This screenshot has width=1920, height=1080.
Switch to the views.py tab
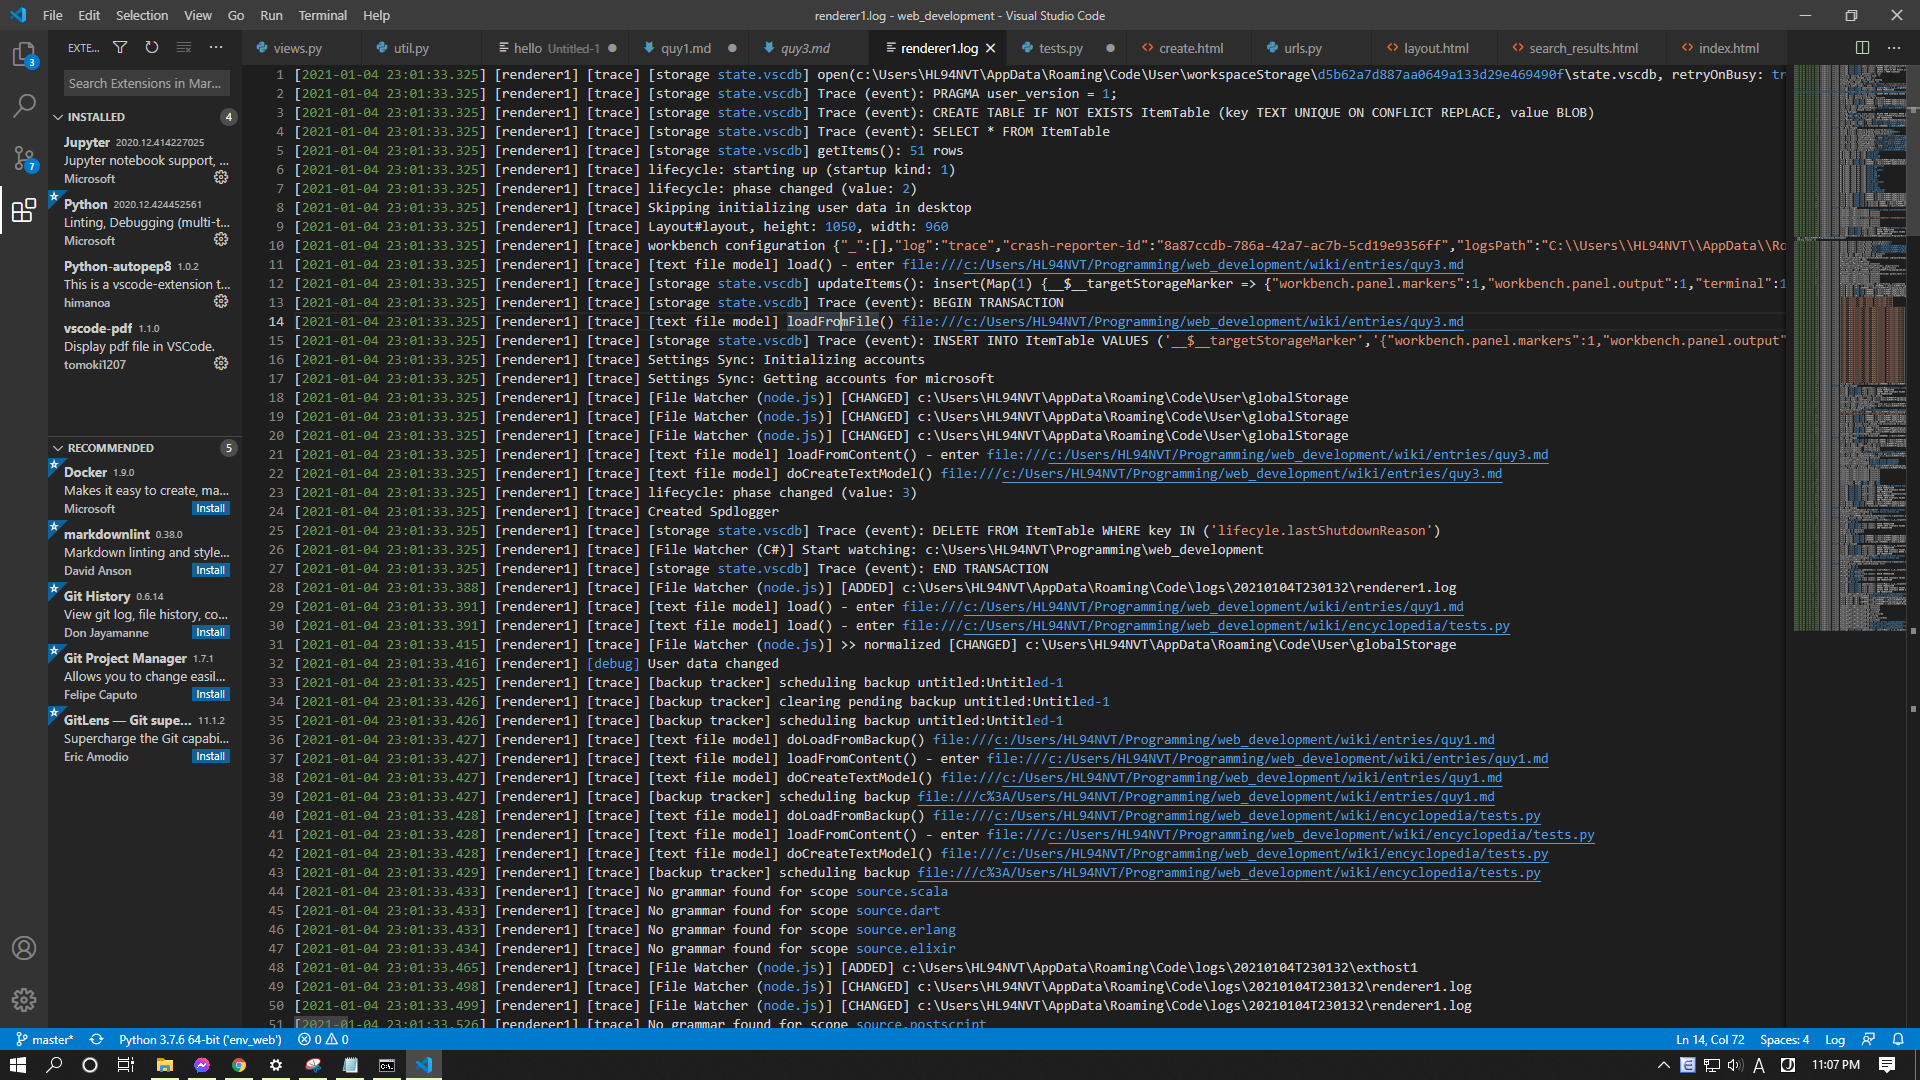tap(297, 48)
